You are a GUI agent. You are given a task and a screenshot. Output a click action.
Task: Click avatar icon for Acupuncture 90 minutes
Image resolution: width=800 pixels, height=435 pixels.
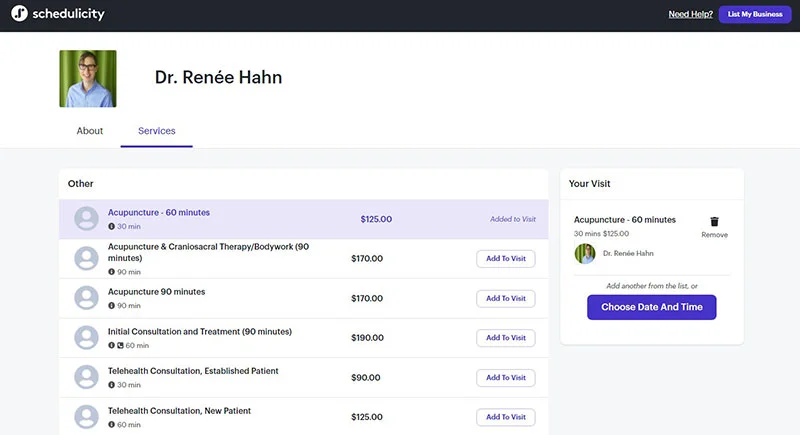coord(86,298)
